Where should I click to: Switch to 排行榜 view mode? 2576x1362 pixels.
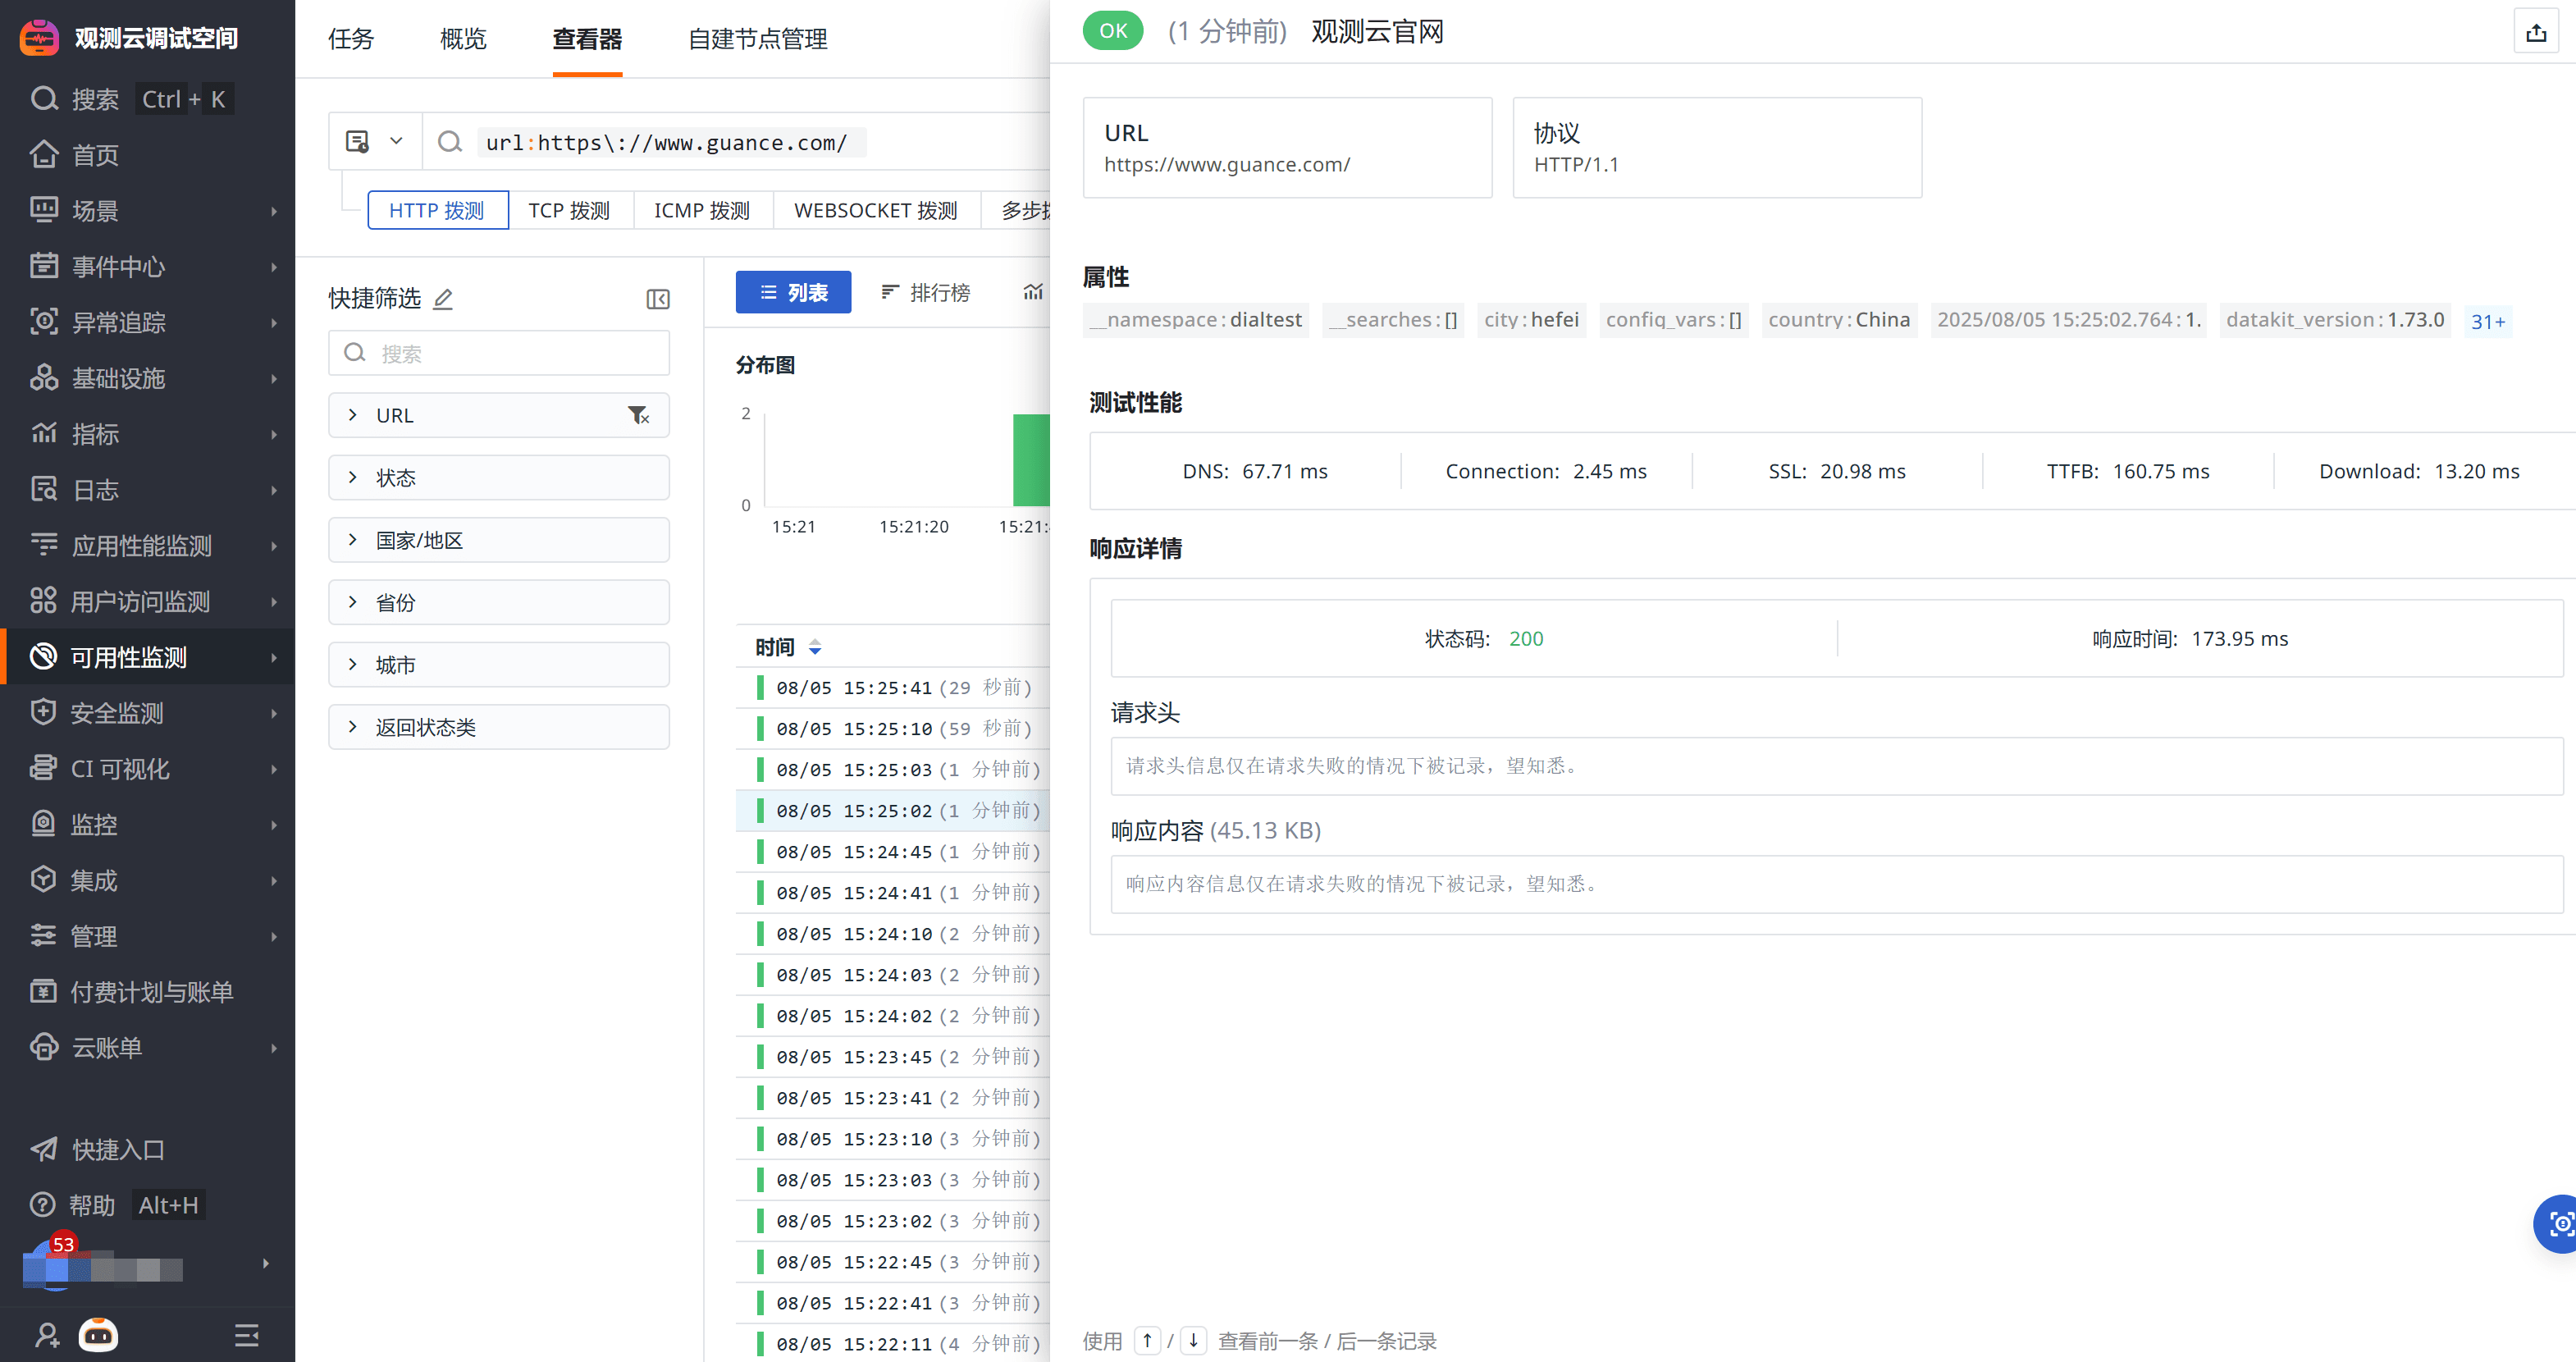925,292
